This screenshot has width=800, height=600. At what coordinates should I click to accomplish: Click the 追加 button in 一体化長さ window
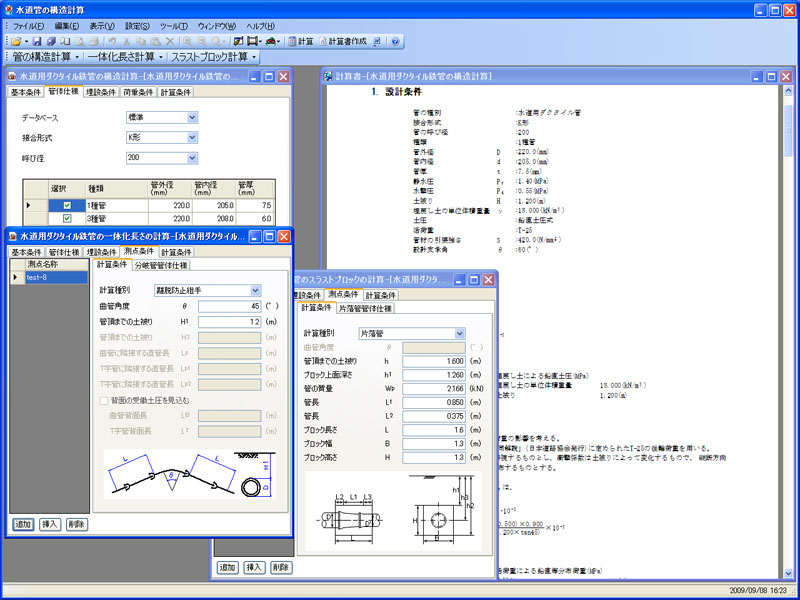tap(22, 524)
